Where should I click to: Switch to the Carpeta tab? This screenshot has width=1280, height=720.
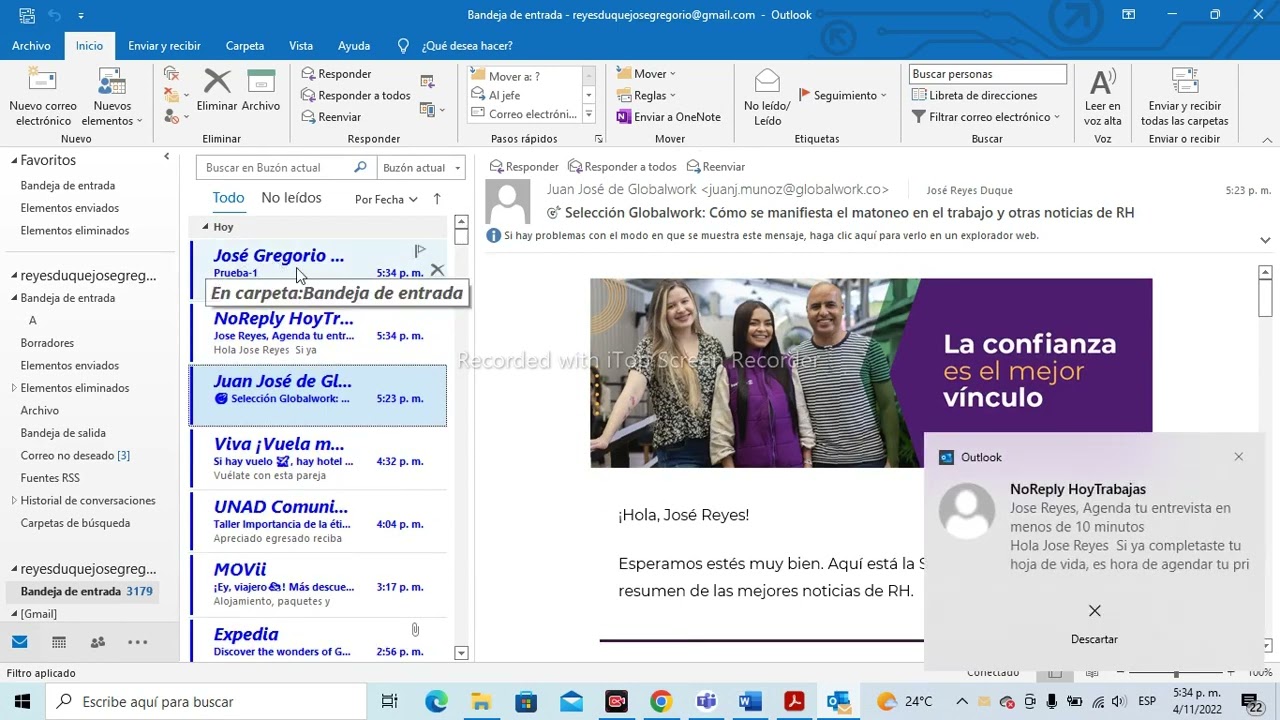(x=245, y=46)
